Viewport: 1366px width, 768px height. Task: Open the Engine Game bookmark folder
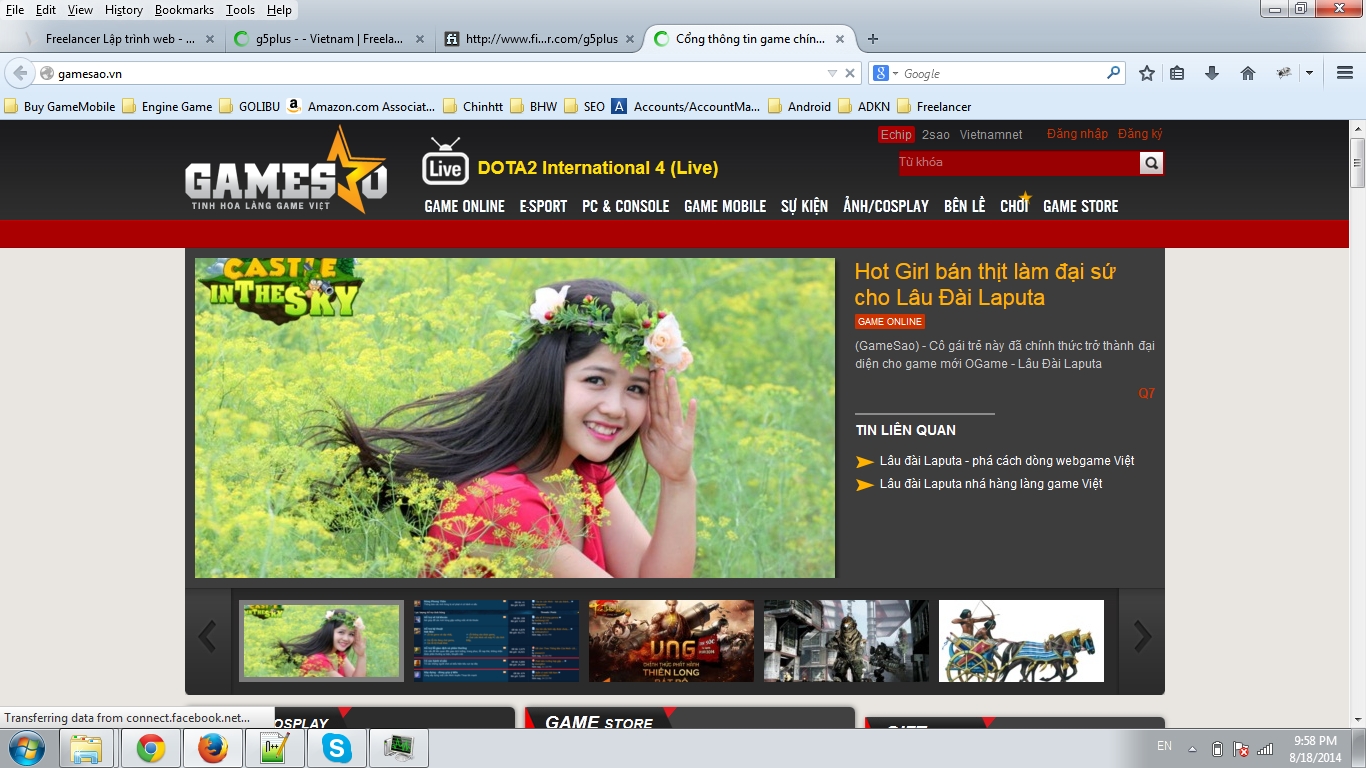tap(167, 106)
